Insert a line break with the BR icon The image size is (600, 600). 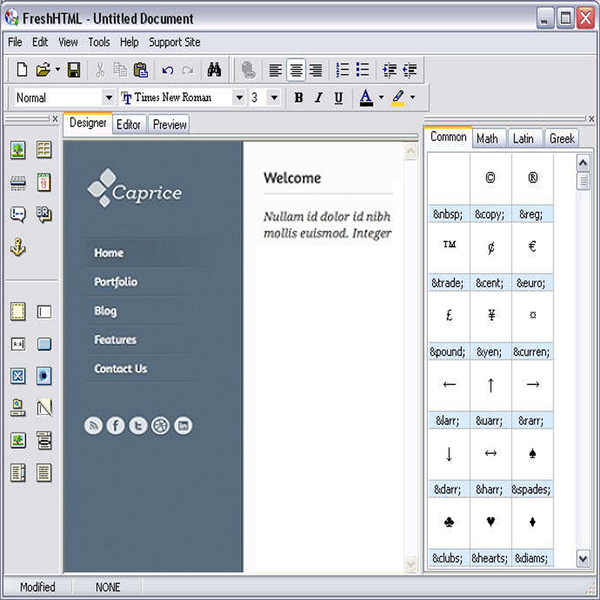click(x=44, y=214)
